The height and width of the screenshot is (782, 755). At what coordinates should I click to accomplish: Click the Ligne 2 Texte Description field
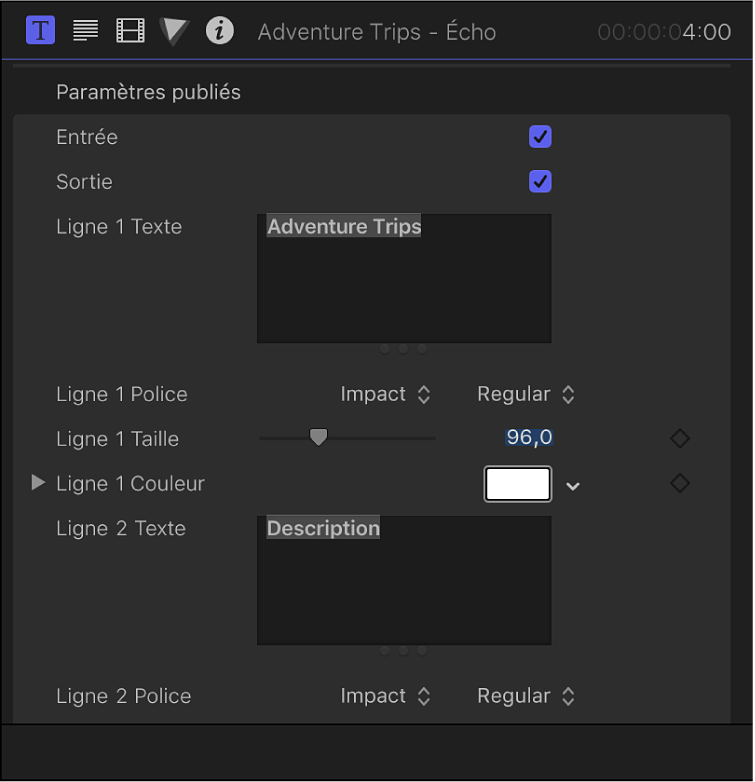[x=404, y=580]
